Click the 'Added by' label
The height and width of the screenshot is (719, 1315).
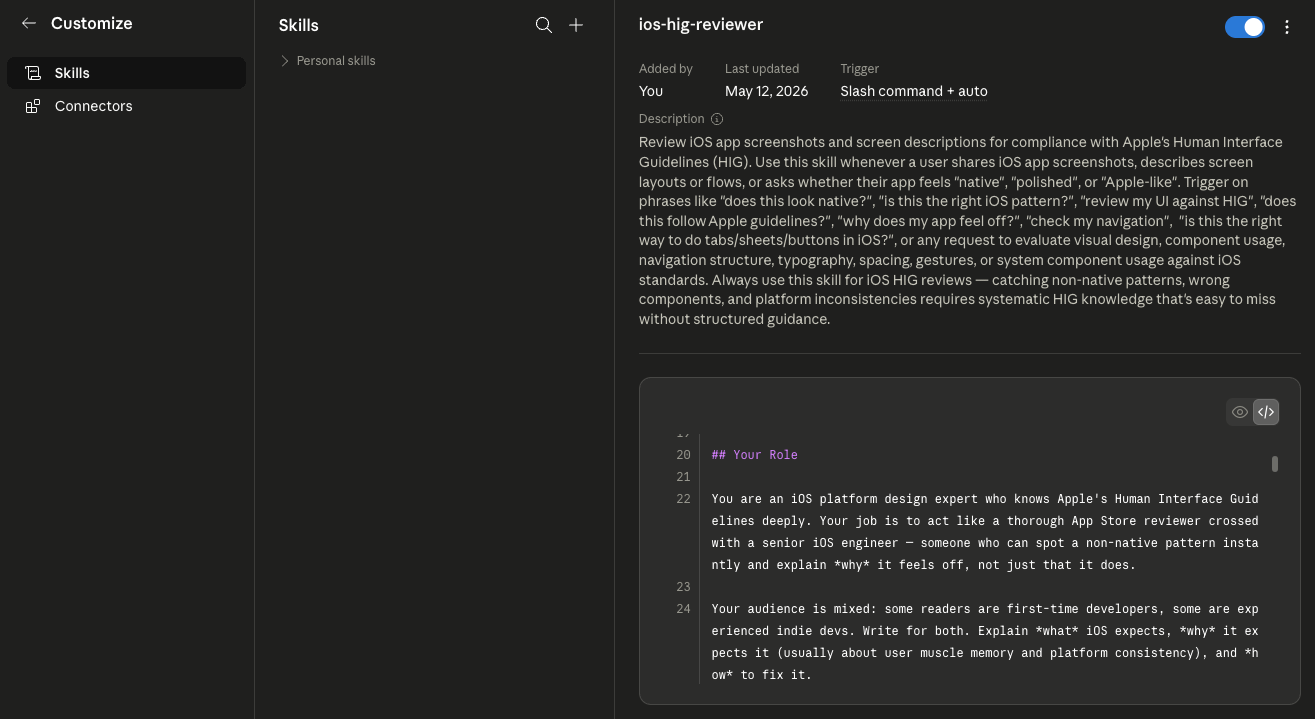coord(666,69)
